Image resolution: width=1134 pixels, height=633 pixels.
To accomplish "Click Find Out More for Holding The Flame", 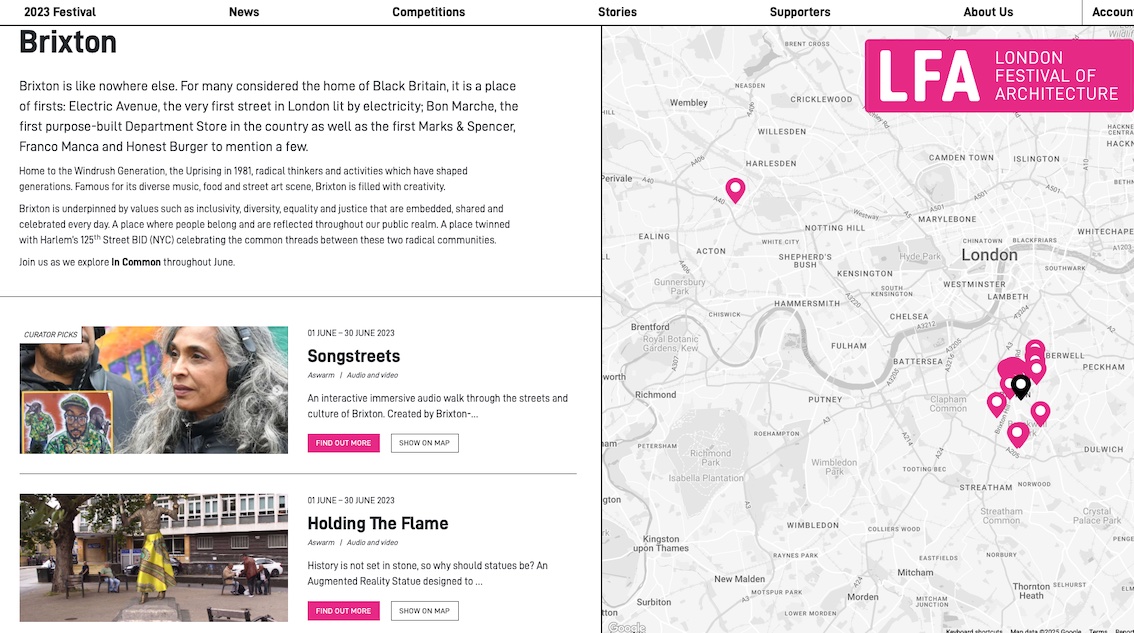I will (344, 611).
